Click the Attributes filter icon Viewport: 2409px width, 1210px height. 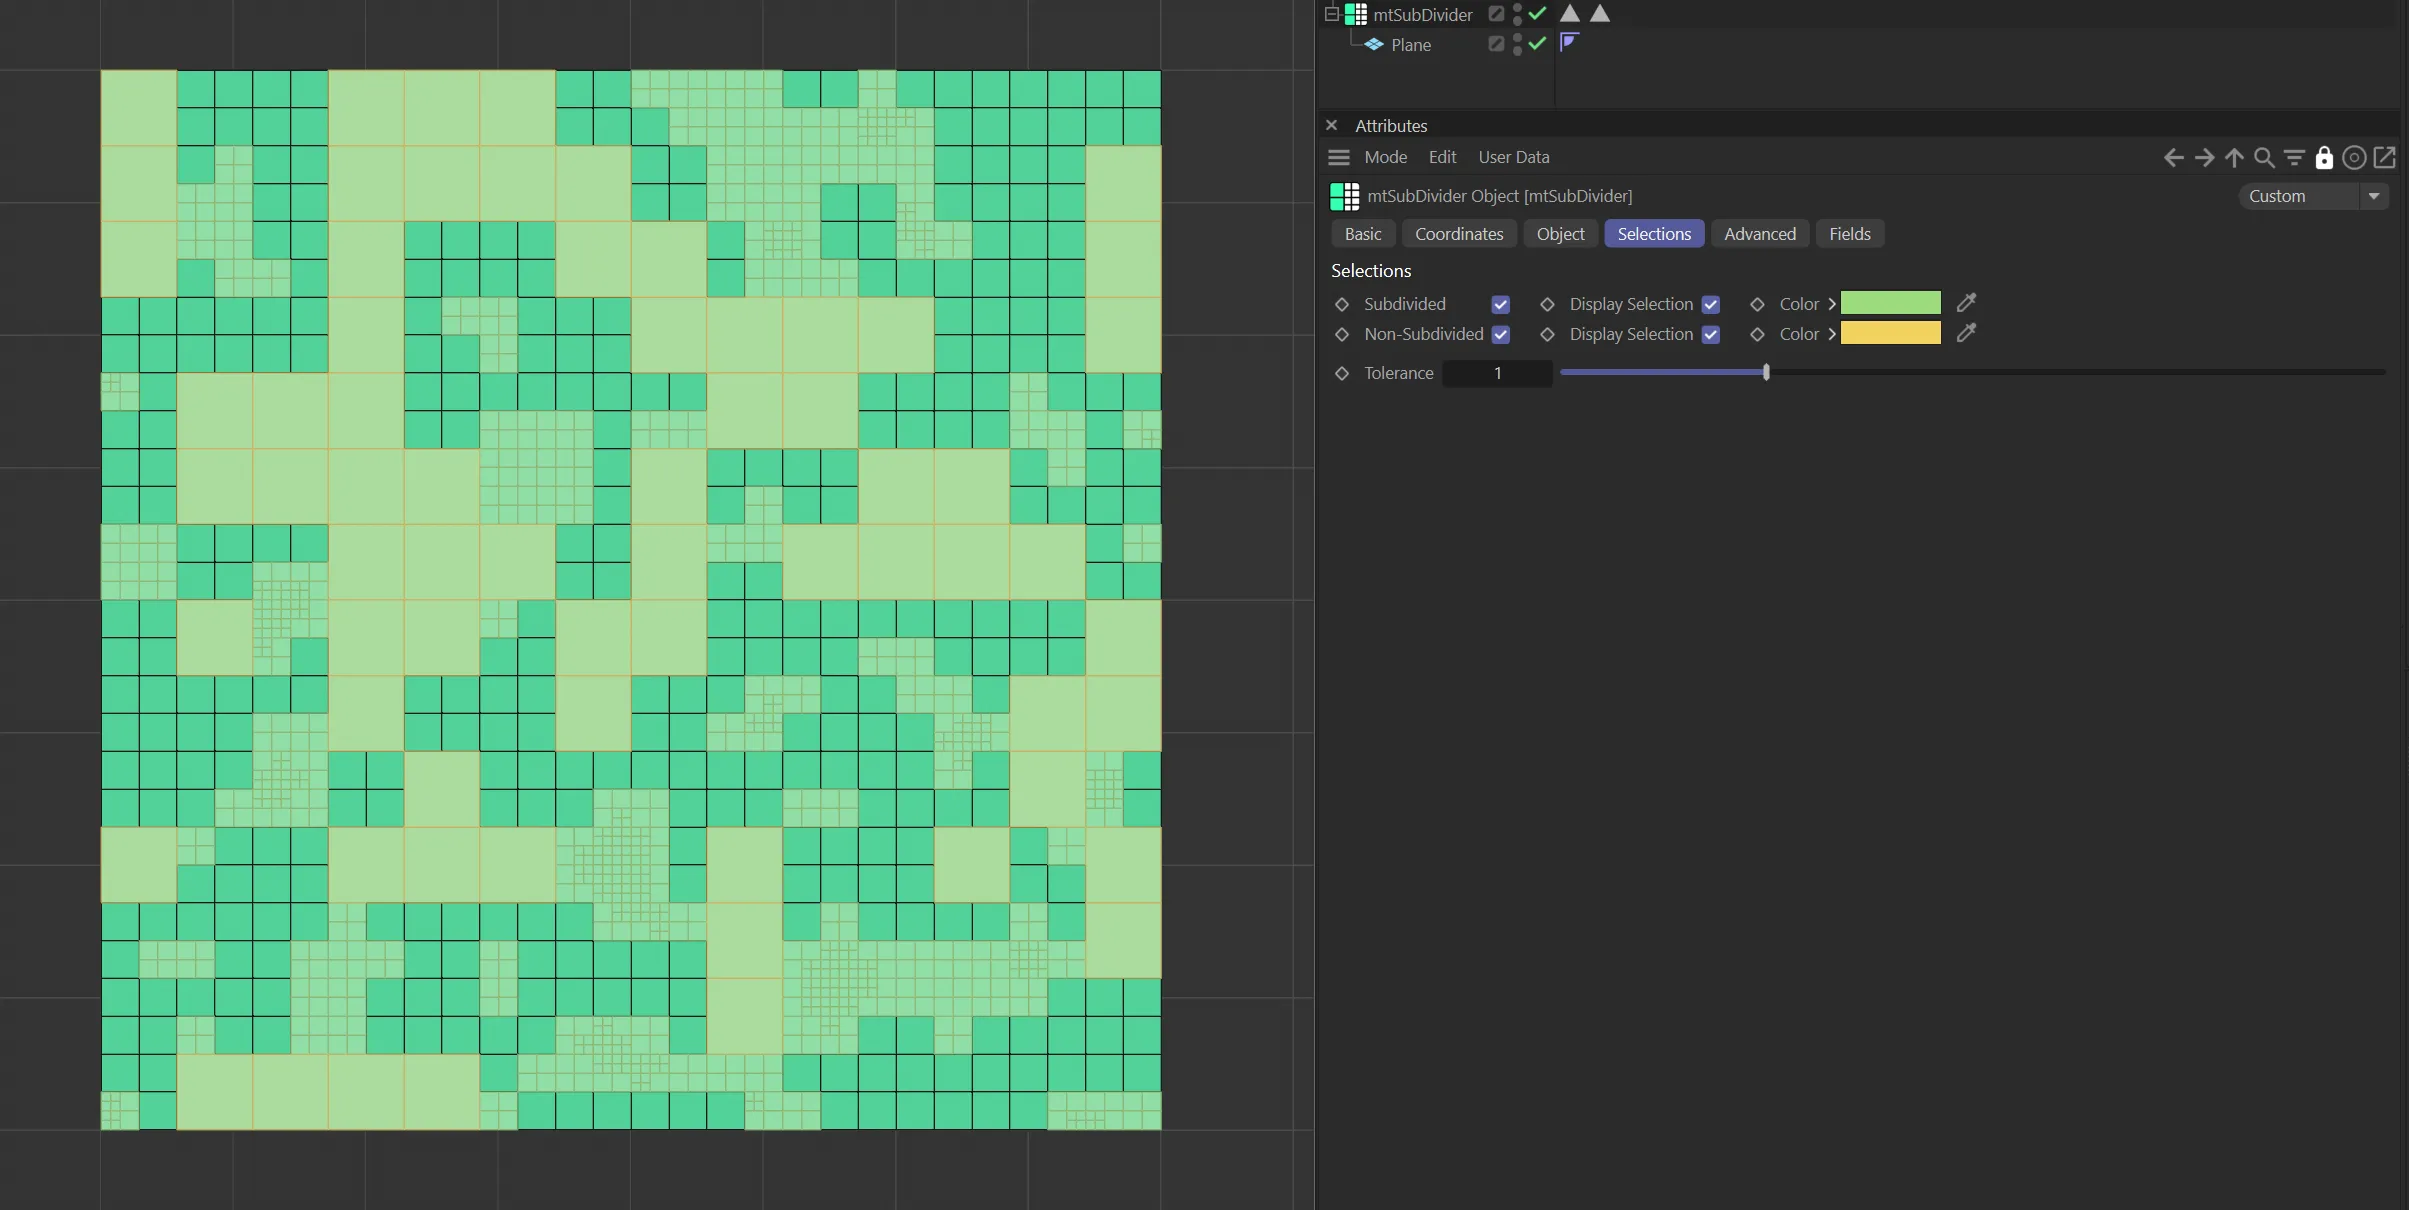coord(2294,158)
